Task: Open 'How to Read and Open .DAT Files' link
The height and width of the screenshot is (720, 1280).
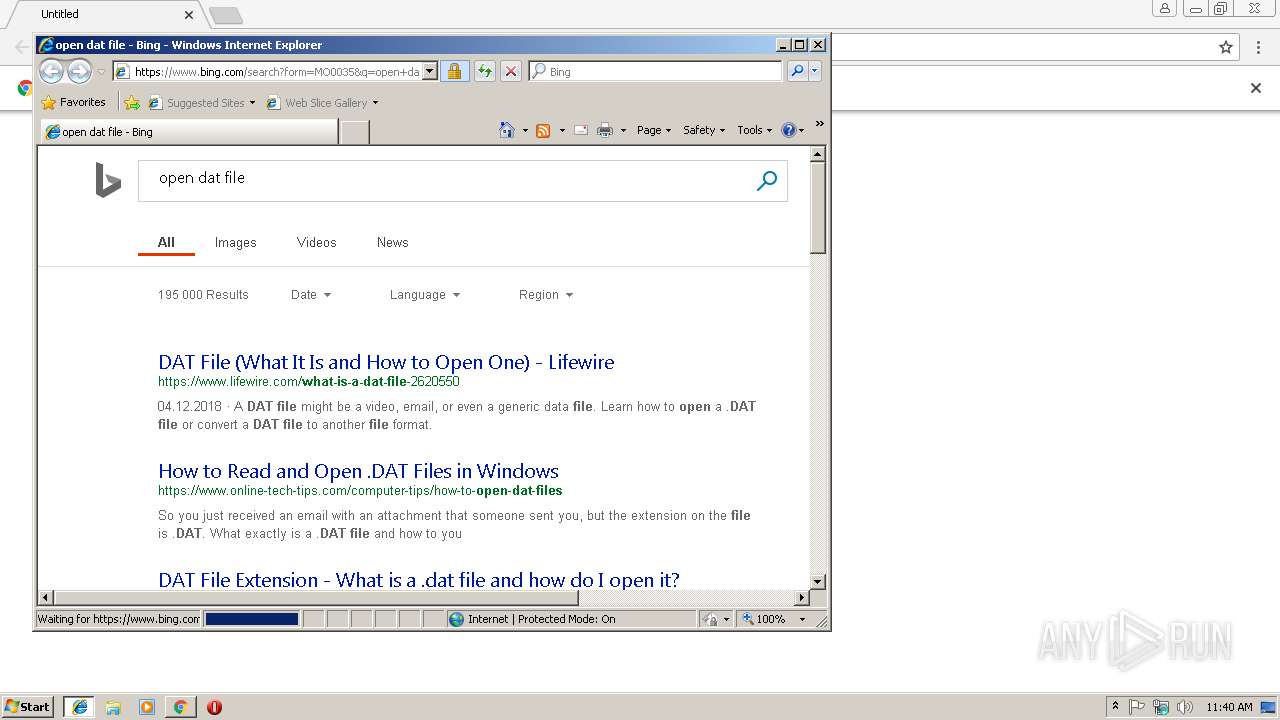Action: coord(358,471)
